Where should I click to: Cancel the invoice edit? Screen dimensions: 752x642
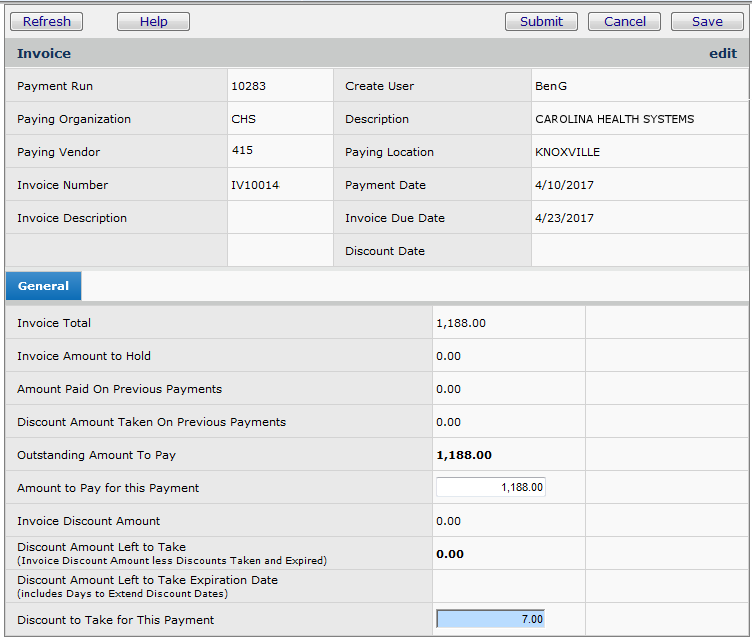(624, 21)
